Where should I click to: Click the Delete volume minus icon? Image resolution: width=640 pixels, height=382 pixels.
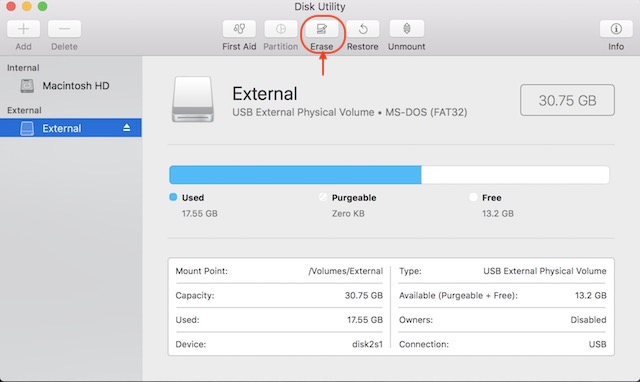pyautogui.click(x=64, y=29)
